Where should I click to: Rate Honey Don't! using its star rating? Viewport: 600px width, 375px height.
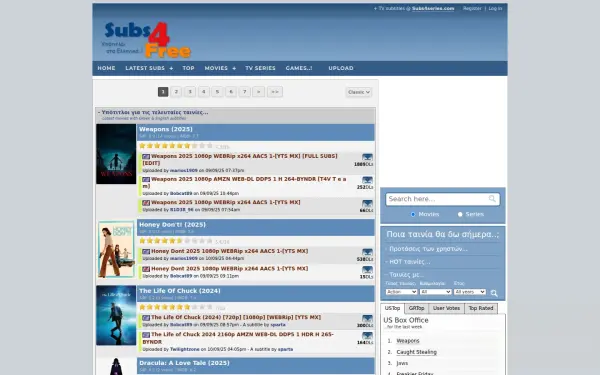176,241
